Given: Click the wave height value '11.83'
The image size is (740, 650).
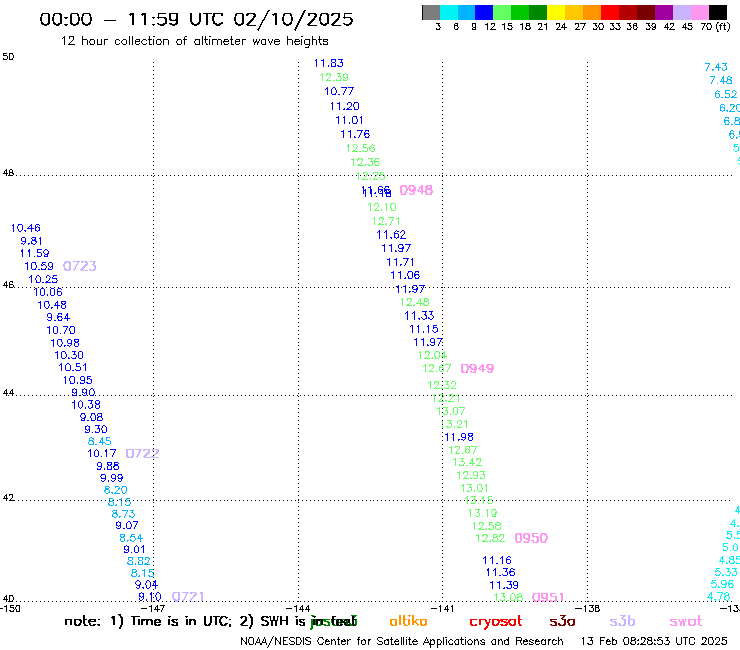Looking at the screenshot, I should [x=329, y=63].
